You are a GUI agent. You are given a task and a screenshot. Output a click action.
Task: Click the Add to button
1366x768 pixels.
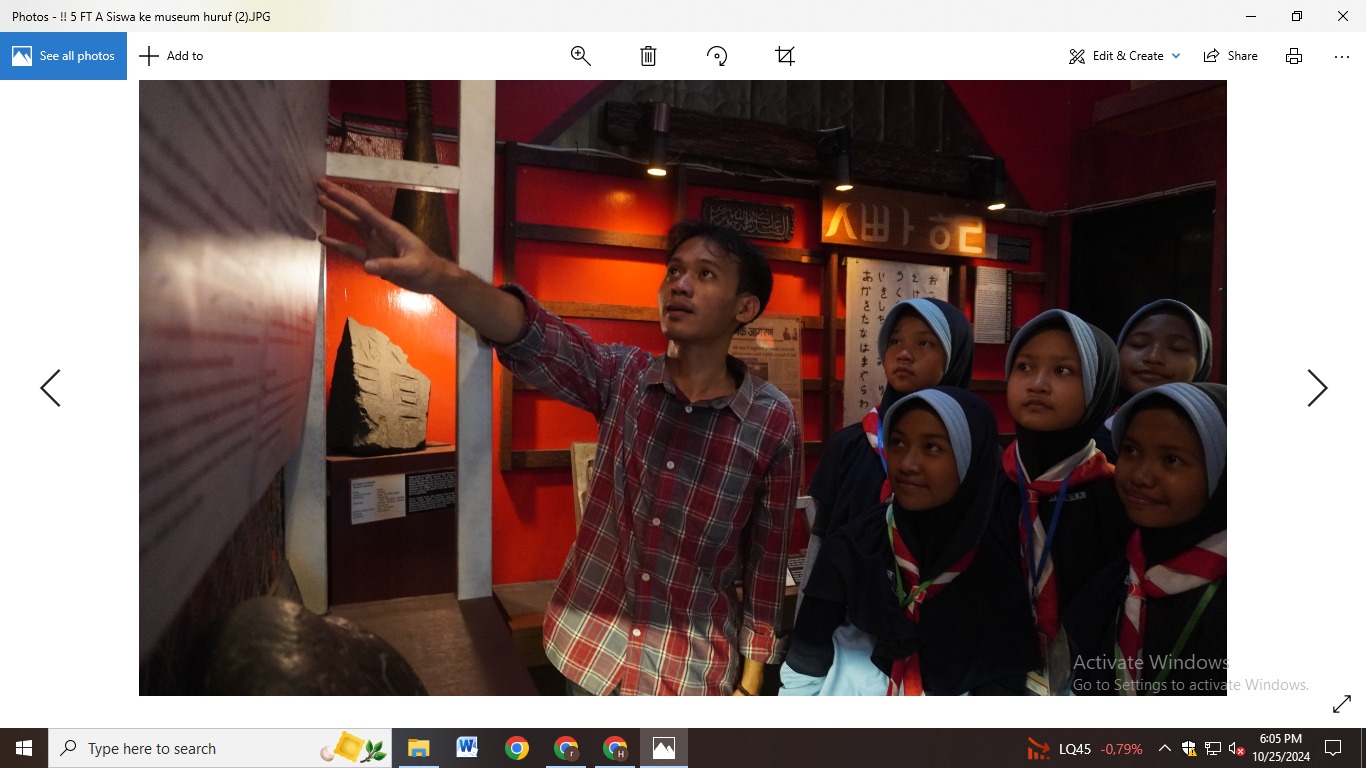pos(171,56)
